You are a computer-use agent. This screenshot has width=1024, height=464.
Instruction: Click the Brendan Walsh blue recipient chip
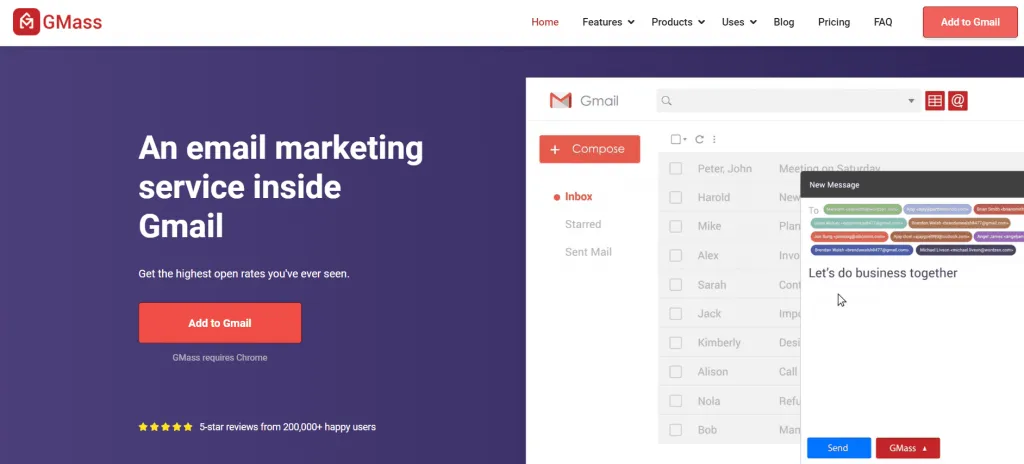(861, 250)
